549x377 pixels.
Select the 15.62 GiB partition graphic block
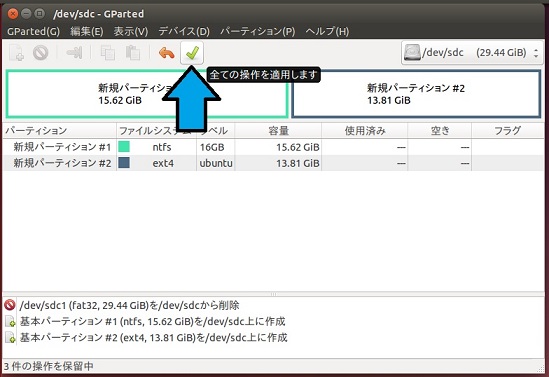pyautogui.click(x=147, y=94)
